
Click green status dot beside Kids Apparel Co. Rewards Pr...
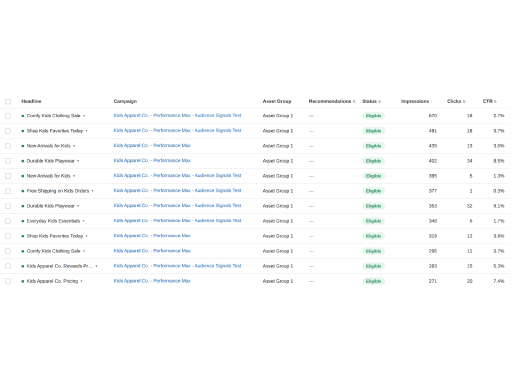click(23, 266)
